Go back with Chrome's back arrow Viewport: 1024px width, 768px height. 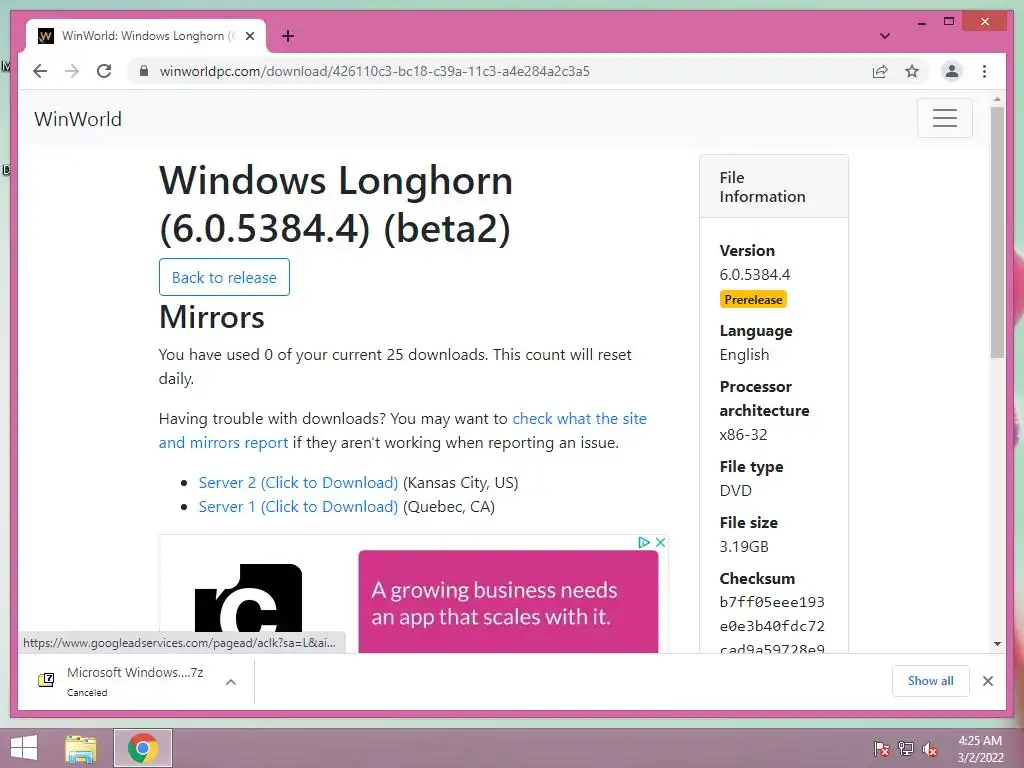pyautogui.click(x=40, y=71)
